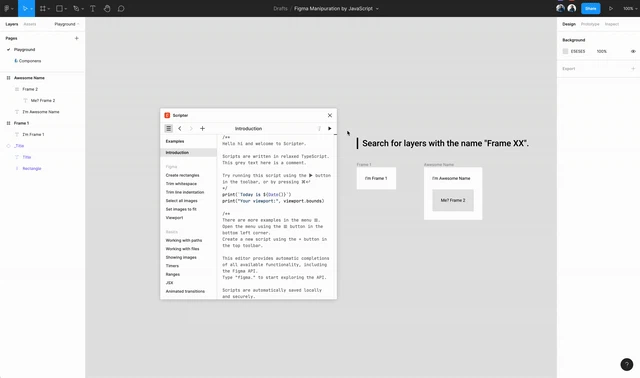
Task: Select the Rectangle shape tool
Action: pyautogui.click(x=59, y=8)
